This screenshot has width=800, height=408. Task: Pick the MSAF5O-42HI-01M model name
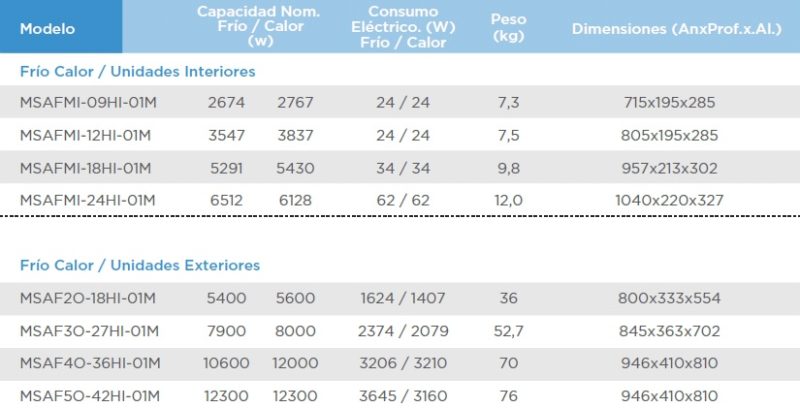89,396
